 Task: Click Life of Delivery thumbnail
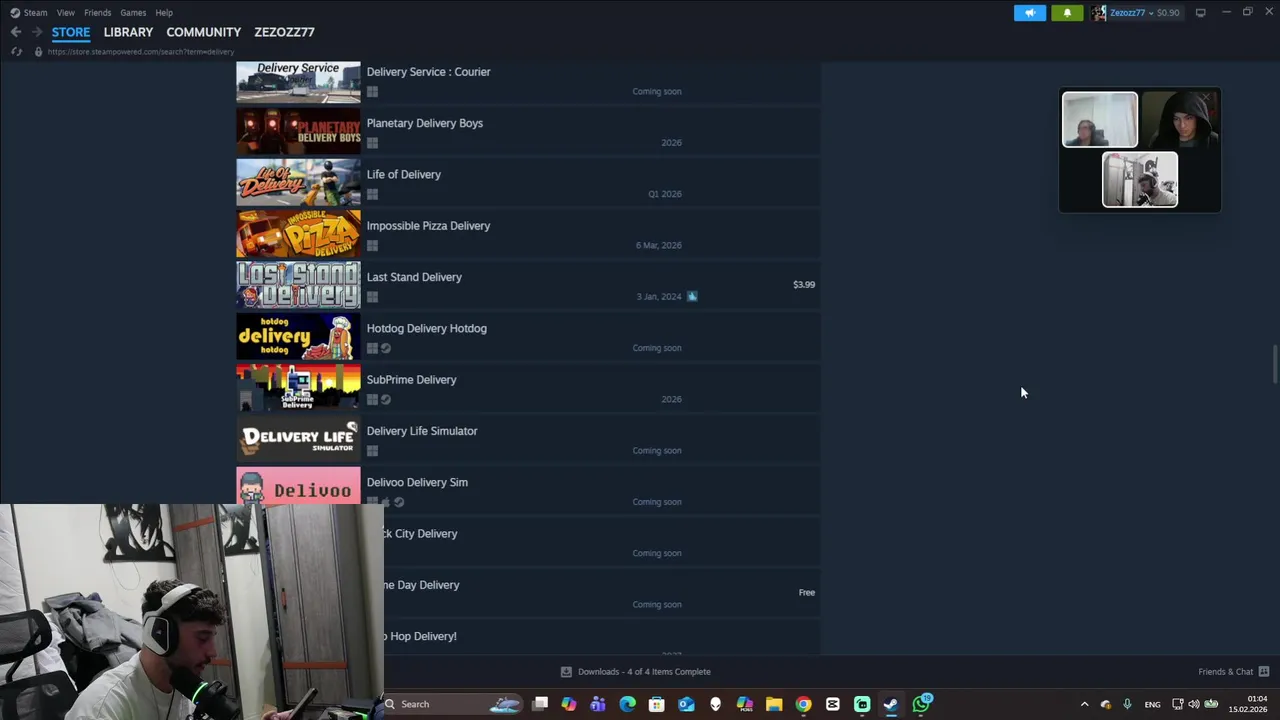pyautogui.click(x=298, y=182)
